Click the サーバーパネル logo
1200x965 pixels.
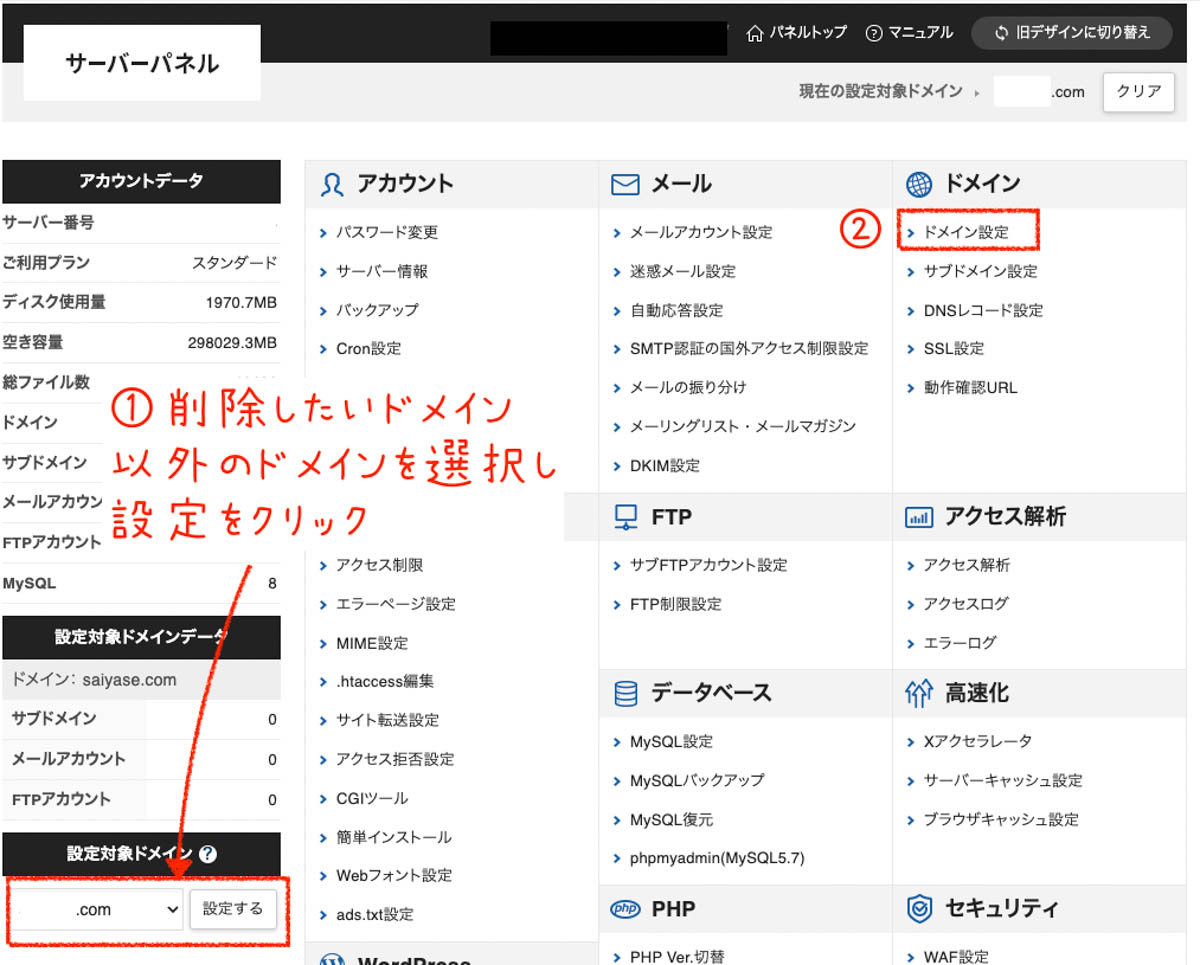(142, 63)
